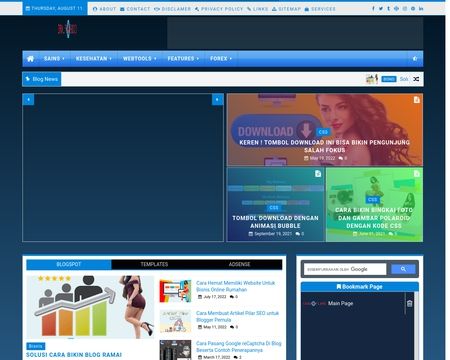450x360 pixels.
Task: Click the comment icon under Cara Hemat Memiliki Website
Action: pyautogui.click(x=232, y=297)
